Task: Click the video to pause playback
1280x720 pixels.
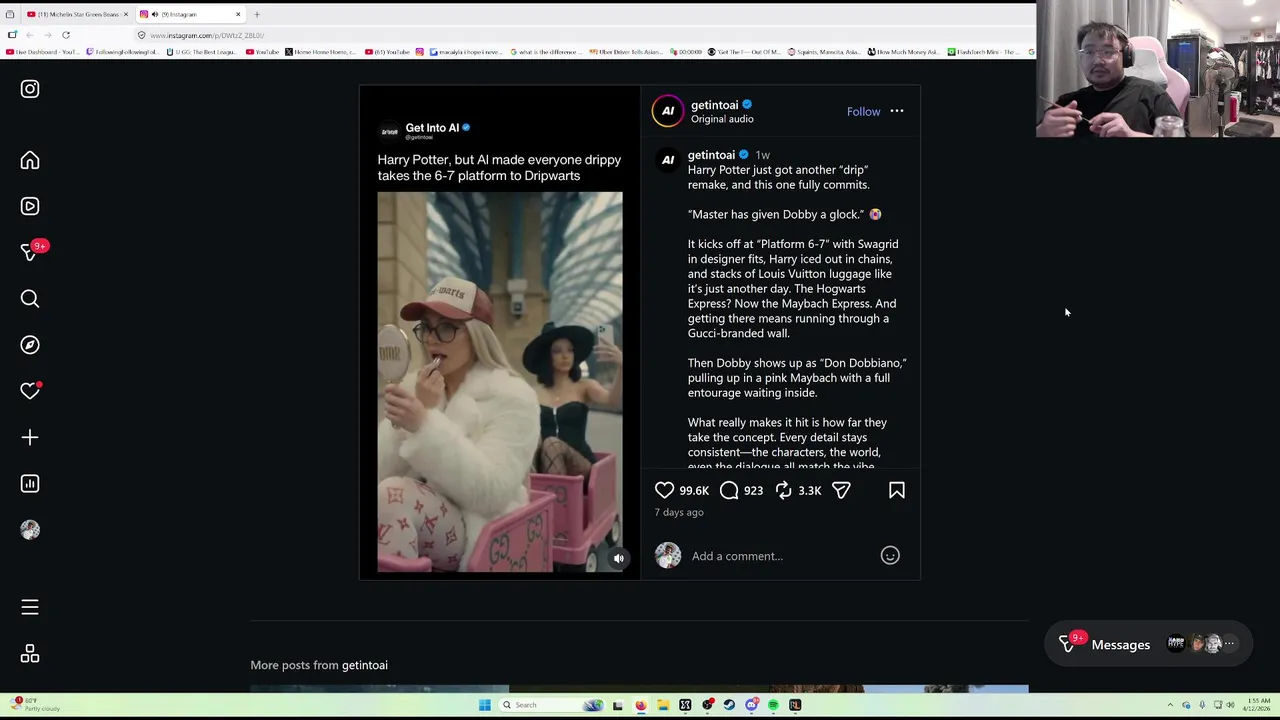Action: tap(500, 382)
